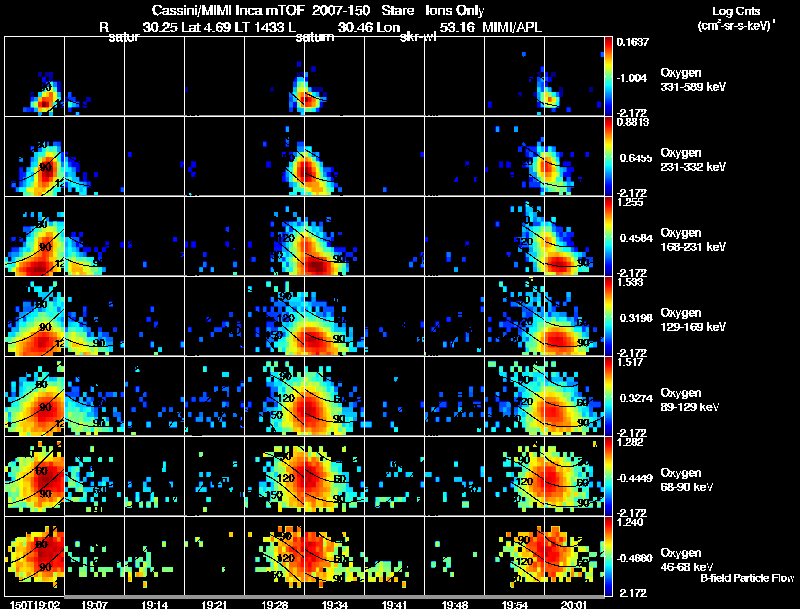Select the Oxygen 129-169 keV panel at 19:34
The width and height of the screenshot is (800, 609).
334,317
